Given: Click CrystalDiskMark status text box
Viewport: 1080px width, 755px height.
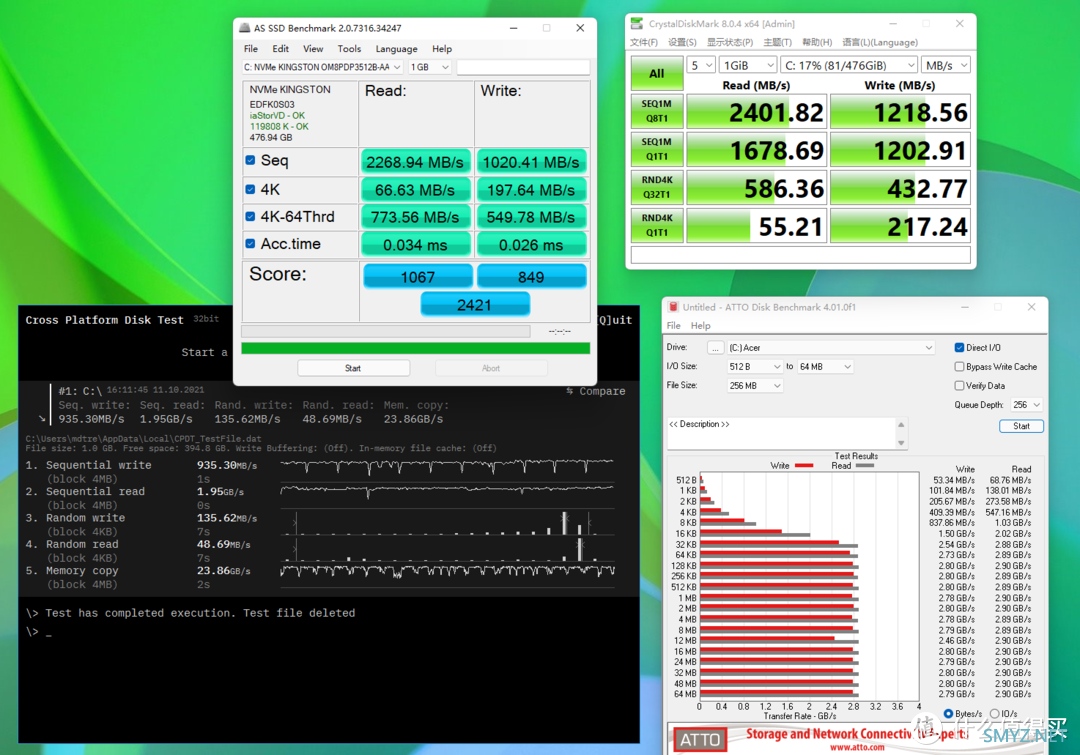Looking at the screenshot, I should [800, 255].
